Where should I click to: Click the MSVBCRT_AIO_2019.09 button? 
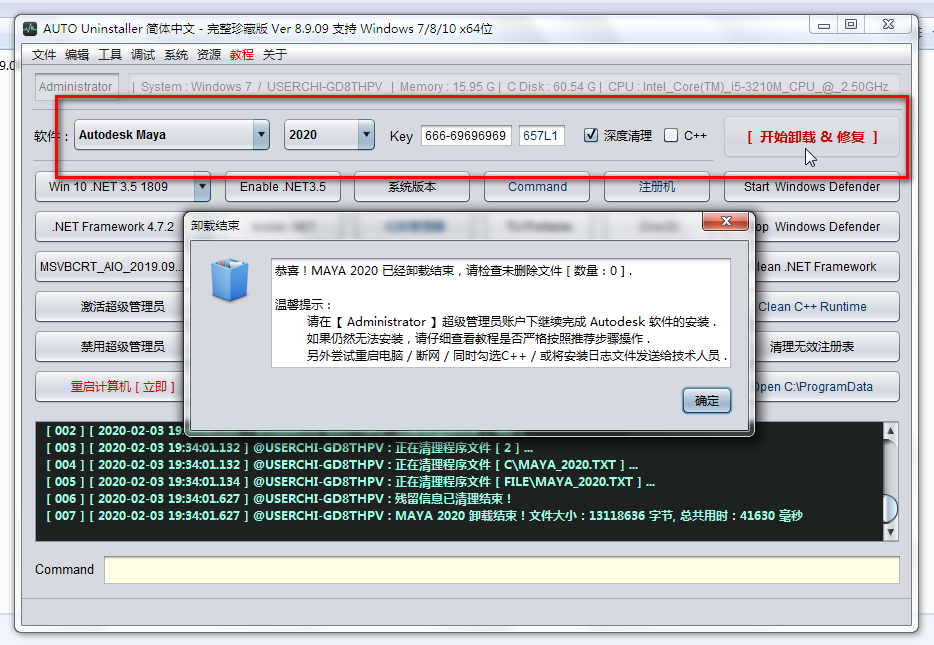click(x=110, y=266)
